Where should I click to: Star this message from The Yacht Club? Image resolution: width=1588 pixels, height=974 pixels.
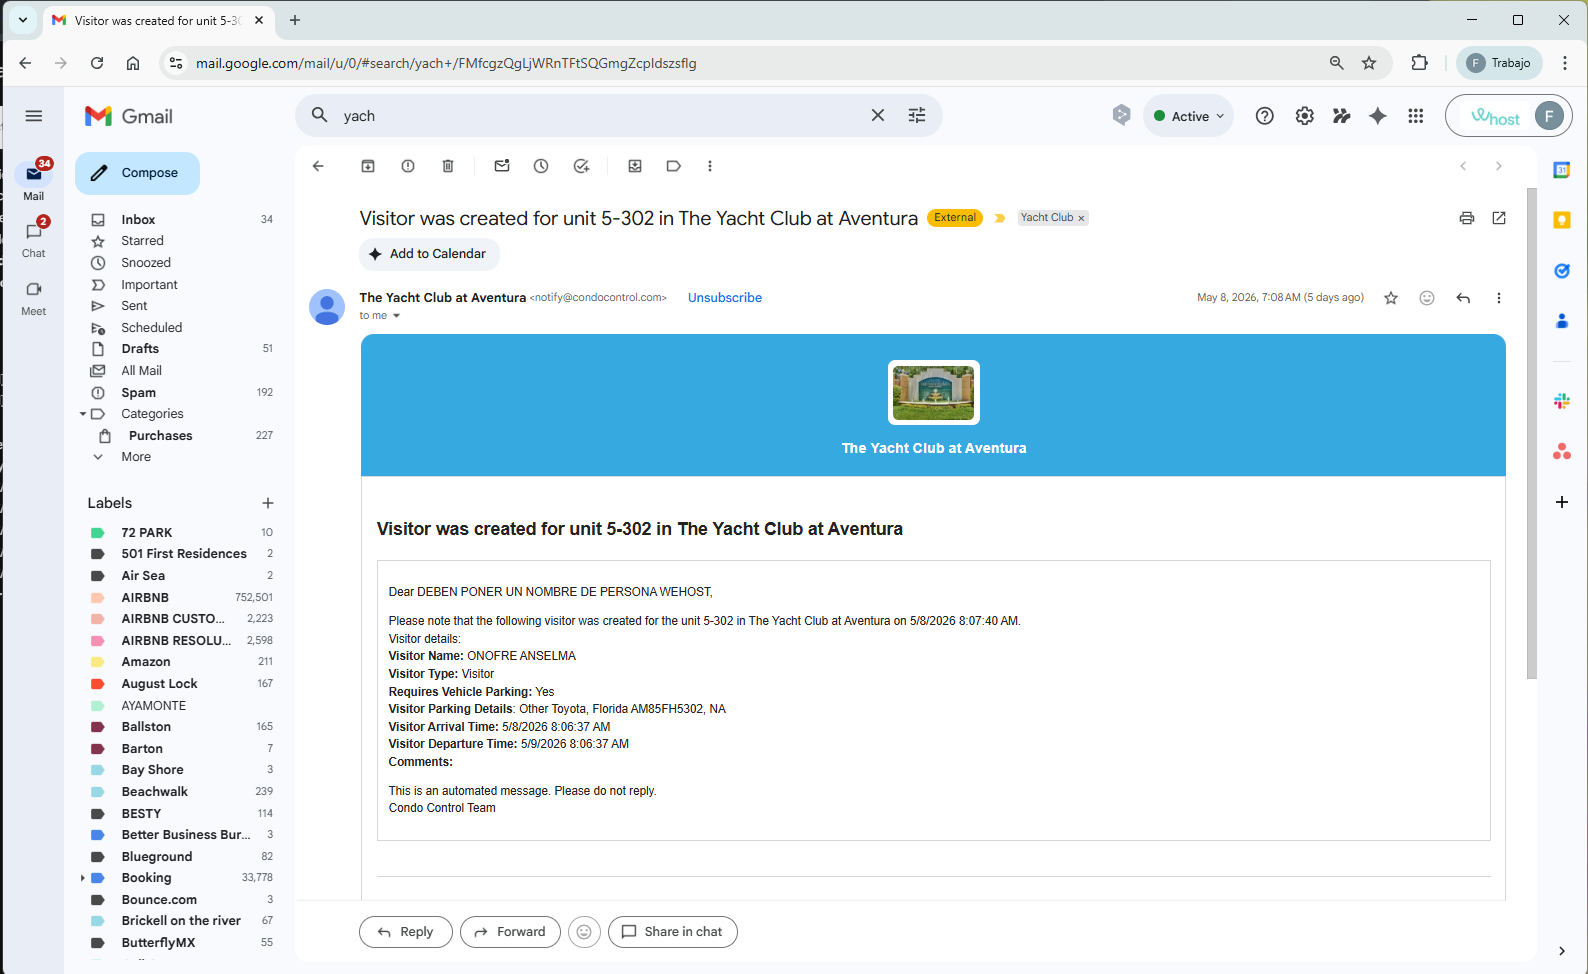1391,298
